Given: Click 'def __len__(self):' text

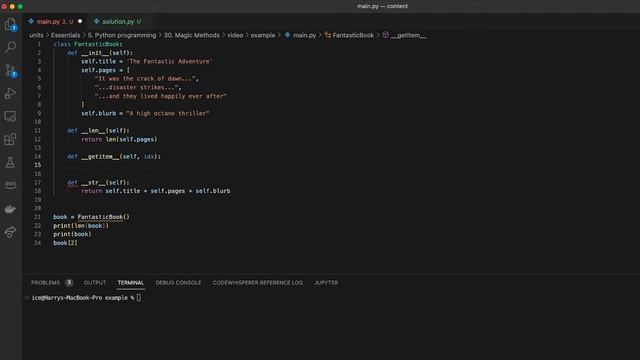Looking at the screenshot, I should tap(98, 131).
